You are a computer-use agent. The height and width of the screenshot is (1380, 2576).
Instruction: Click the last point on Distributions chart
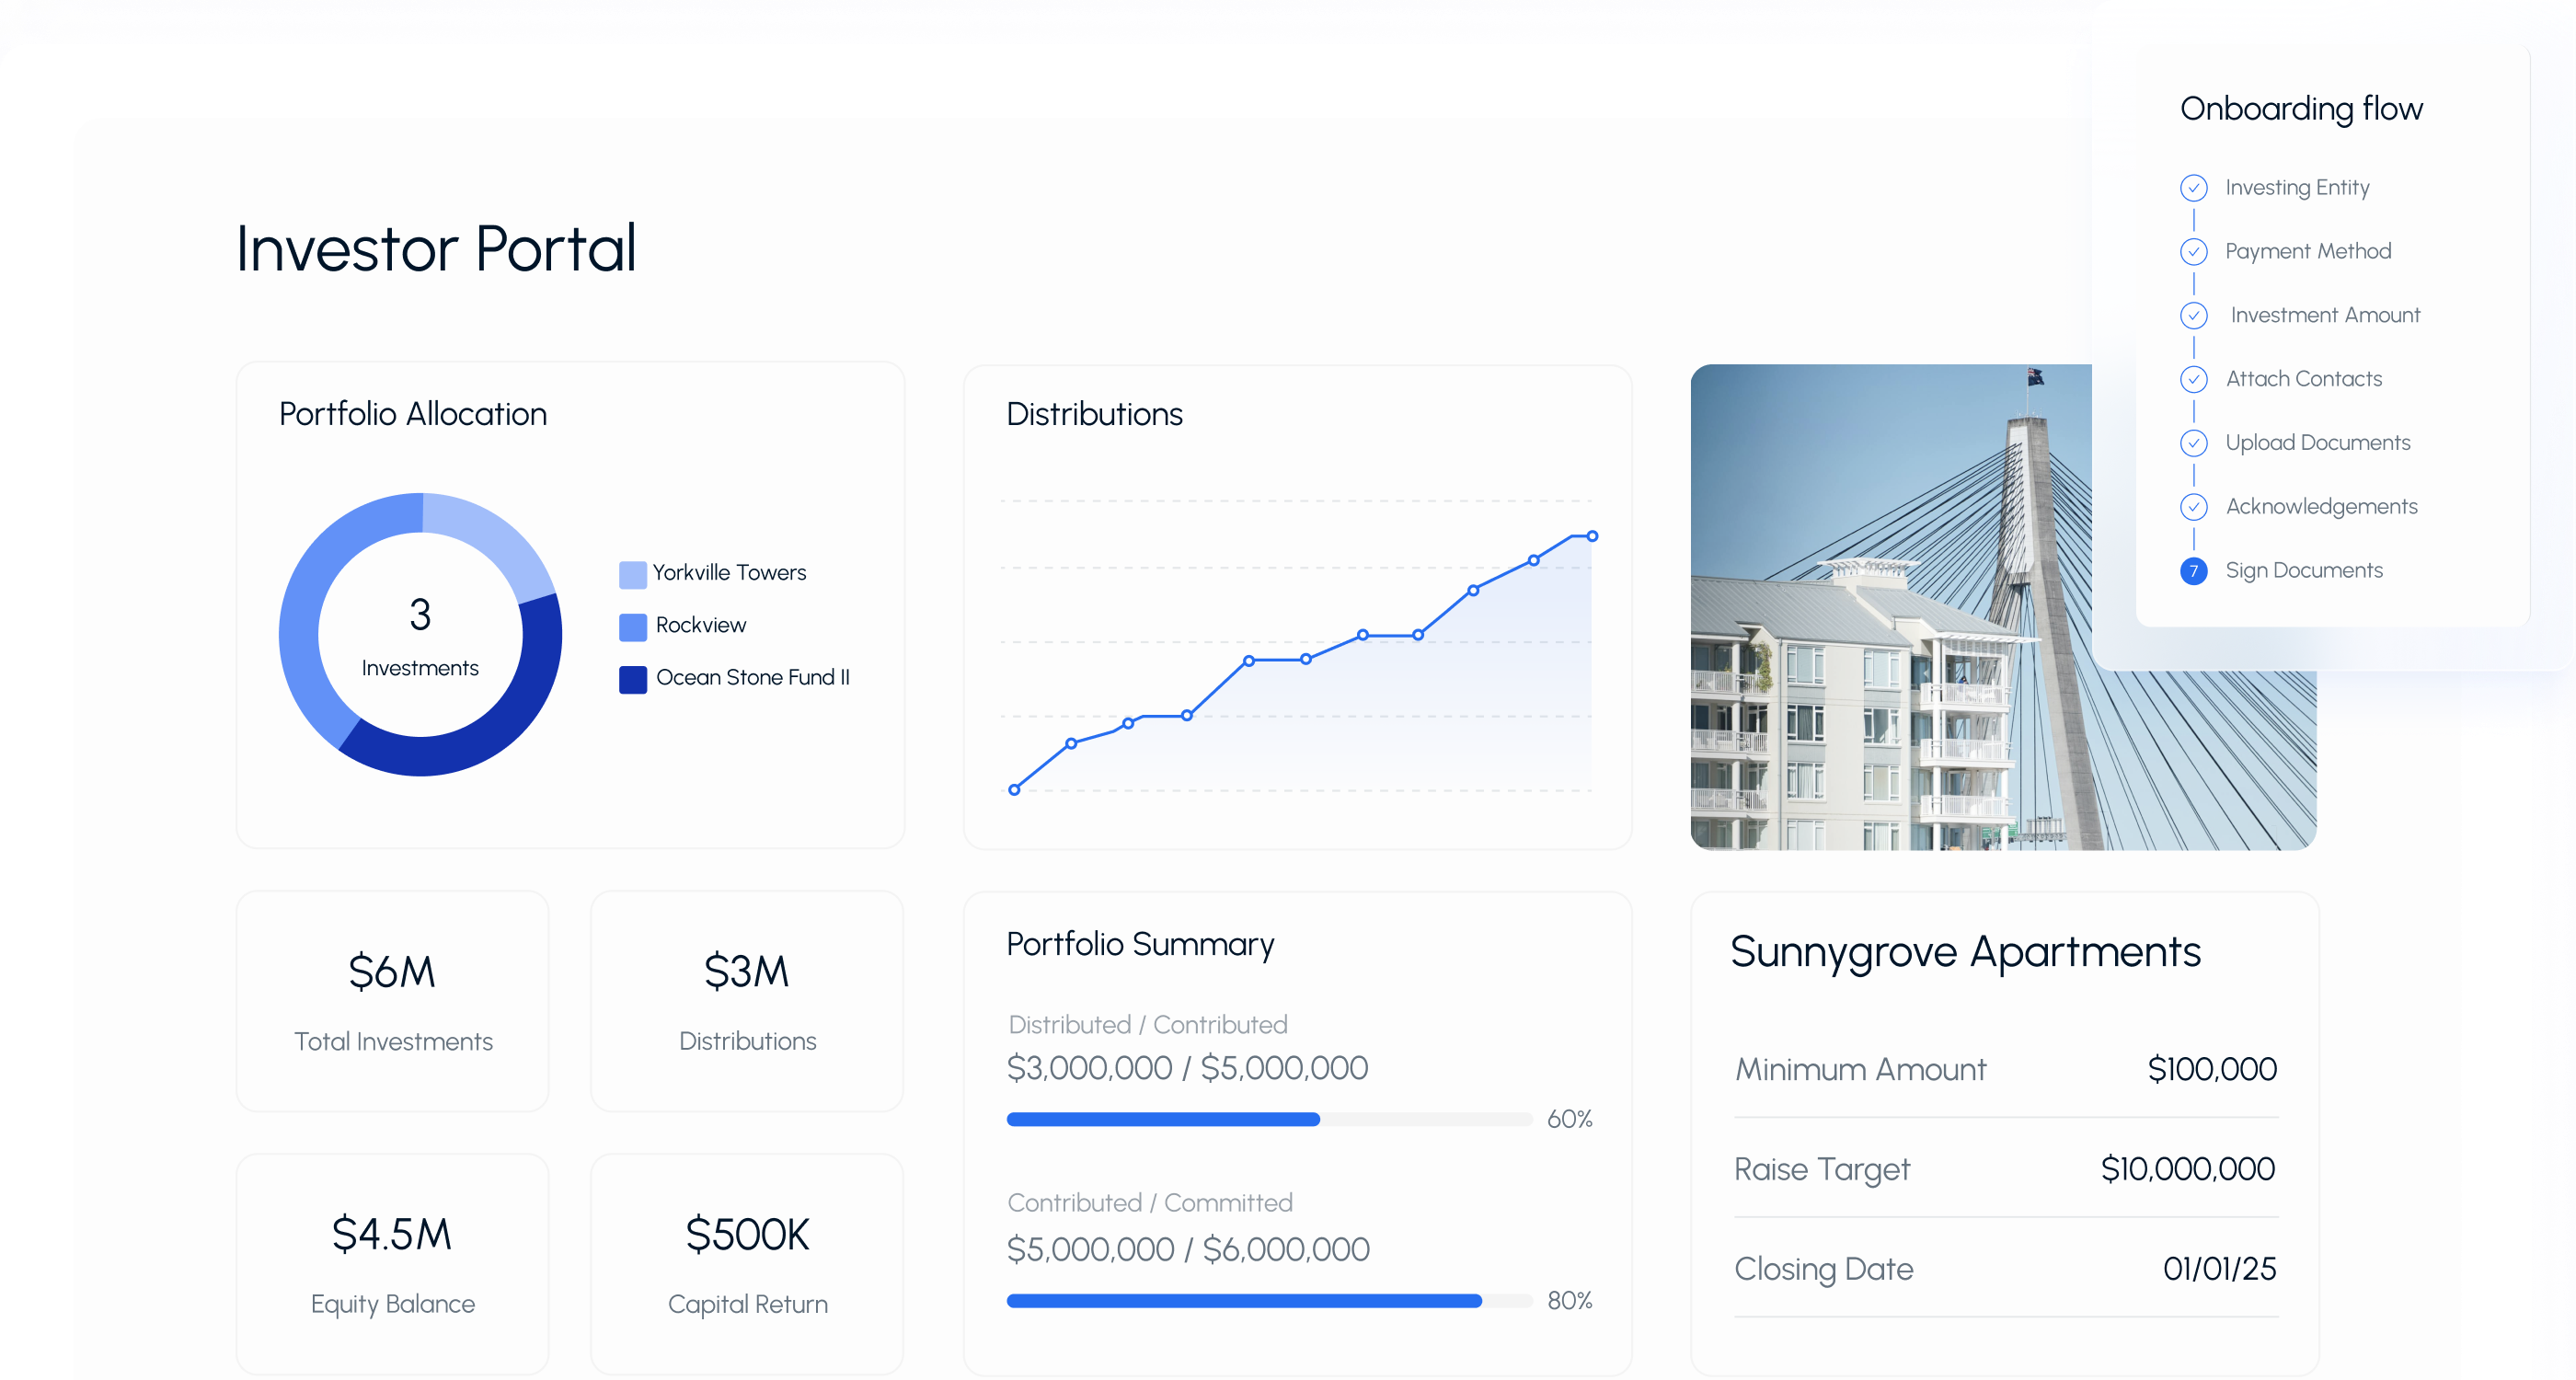coord(1592,537)
